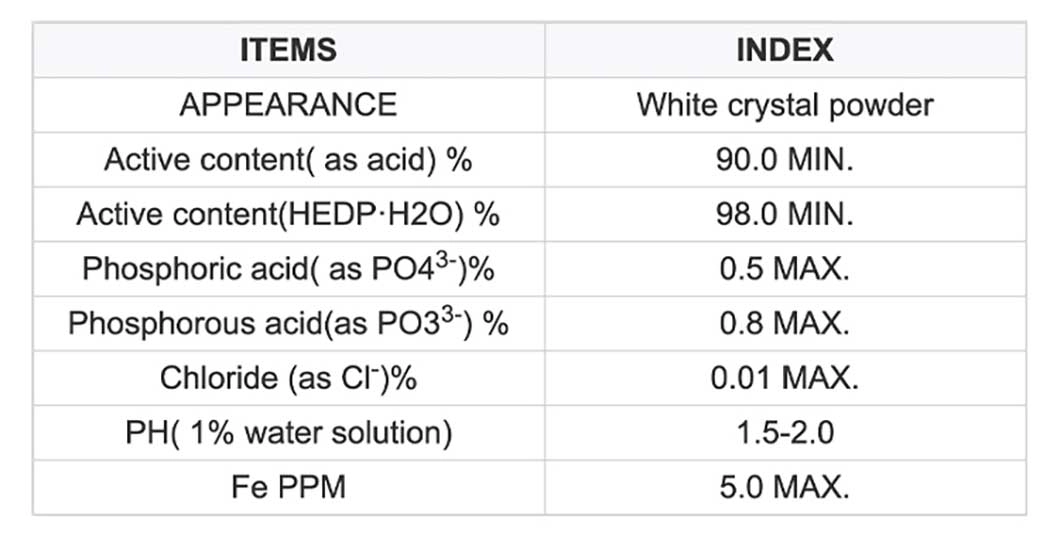Select the 'Chloride (as Cl-)%' cell
1060x537 pixels.
pos(288,379)
